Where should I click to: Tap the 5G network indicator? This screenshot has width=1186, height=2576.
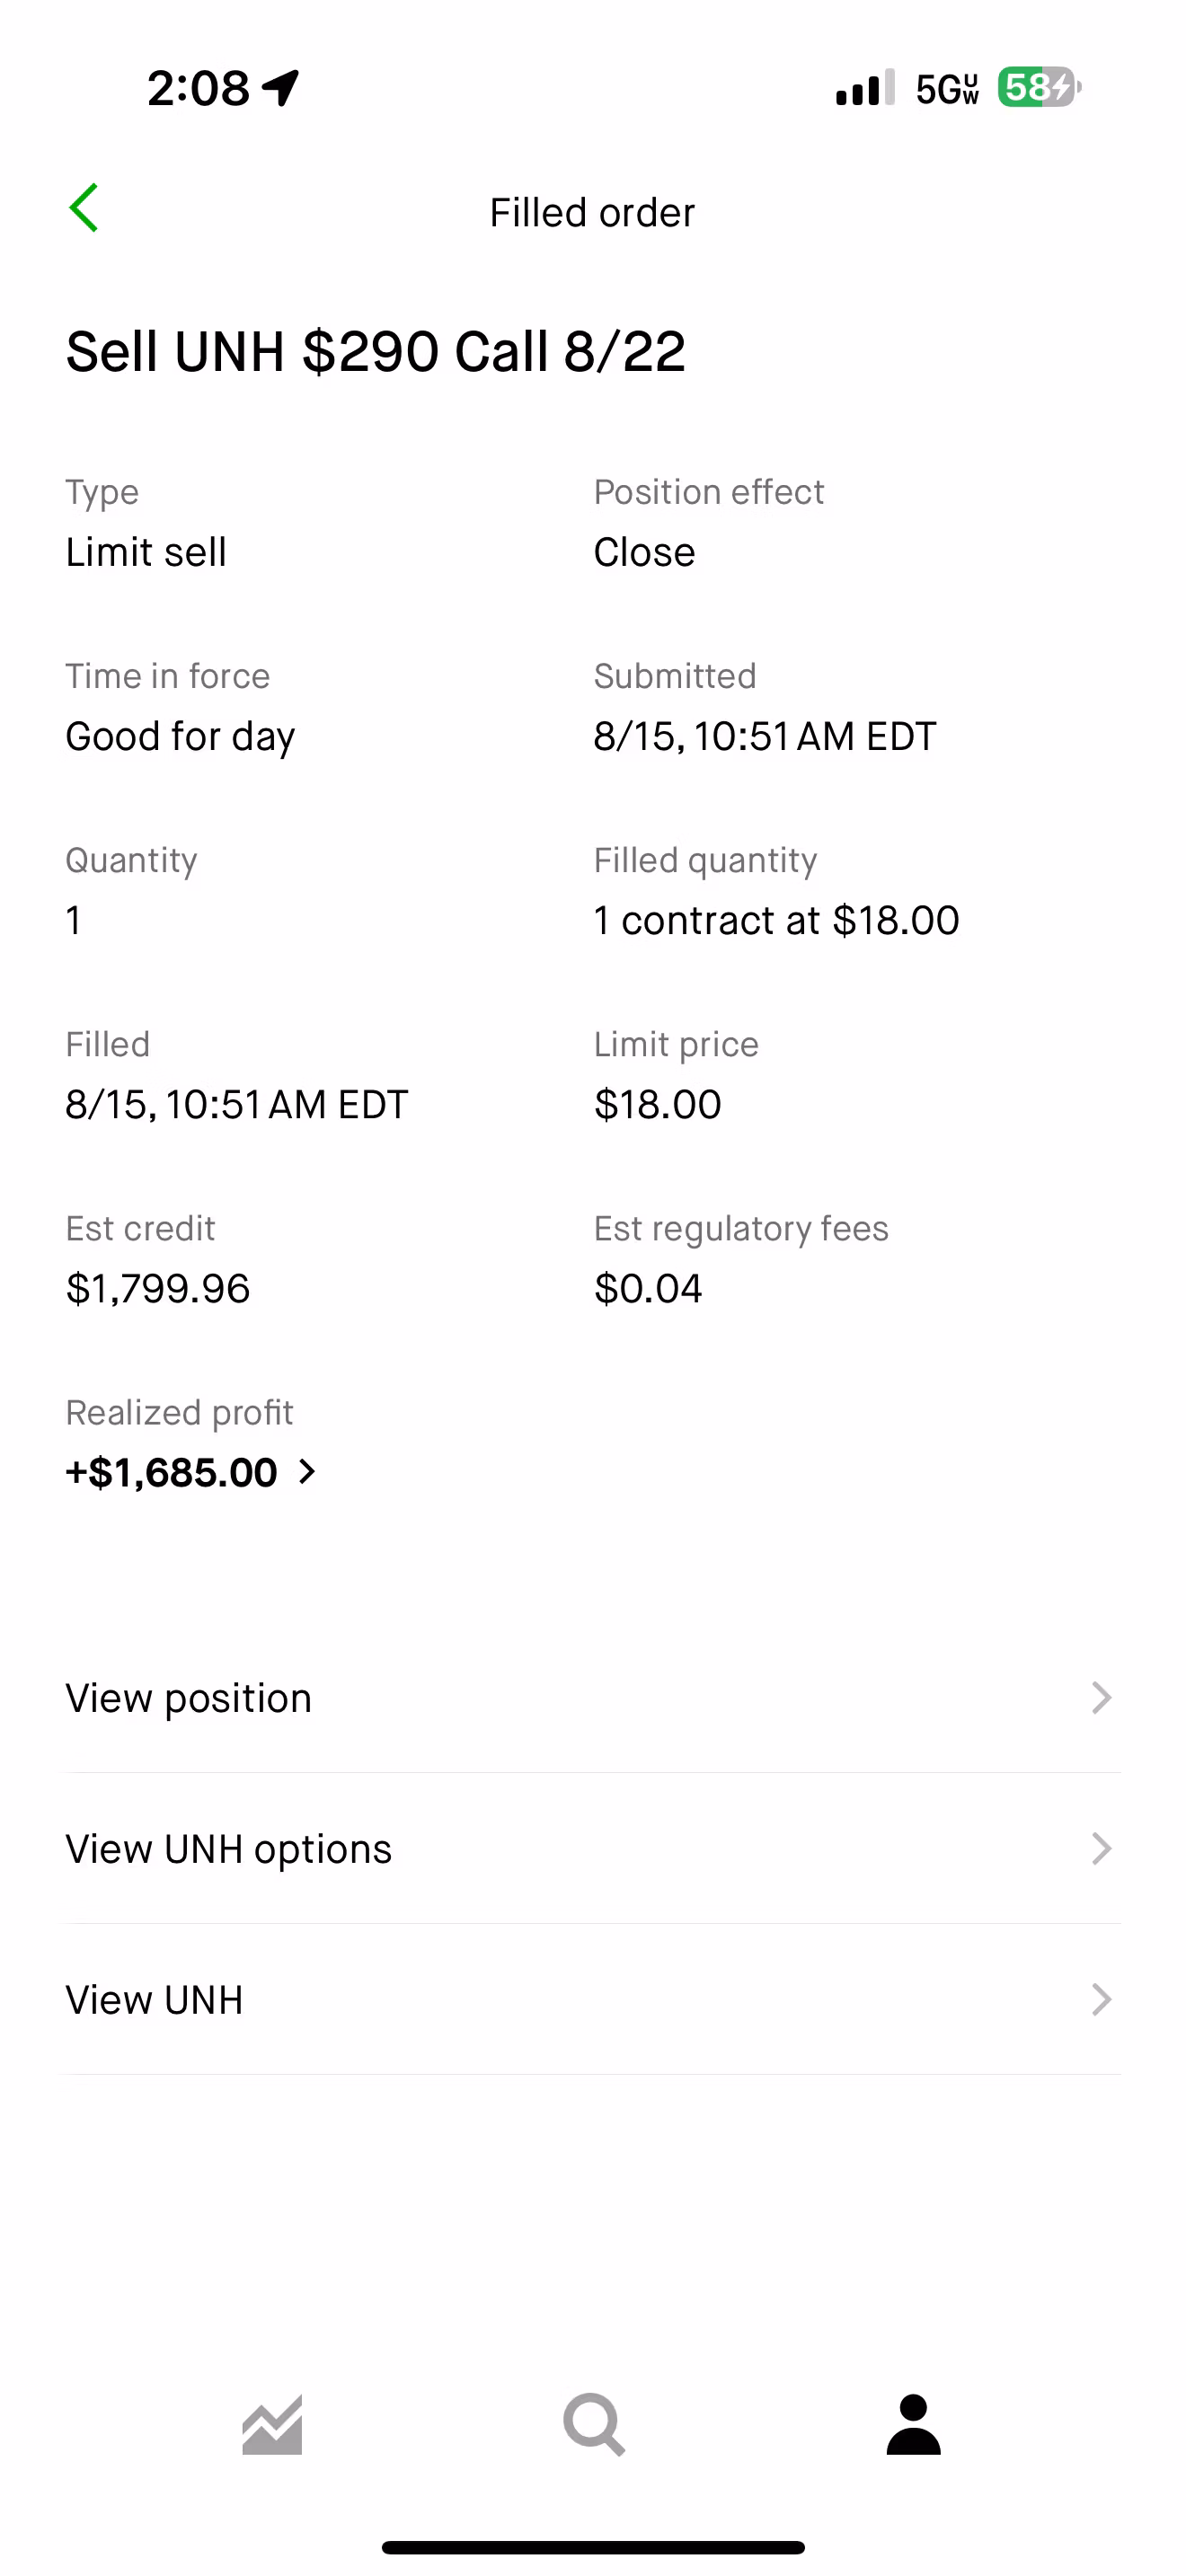[x=946, y=89]
